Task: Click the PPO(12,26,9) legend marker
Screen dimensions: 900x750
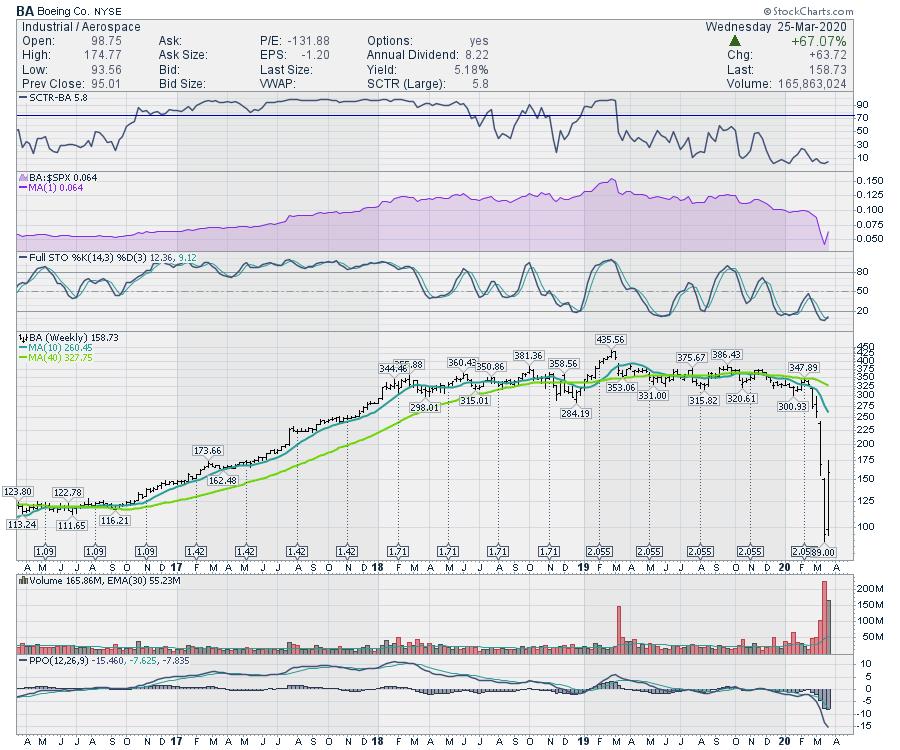Action: (20, 661)
